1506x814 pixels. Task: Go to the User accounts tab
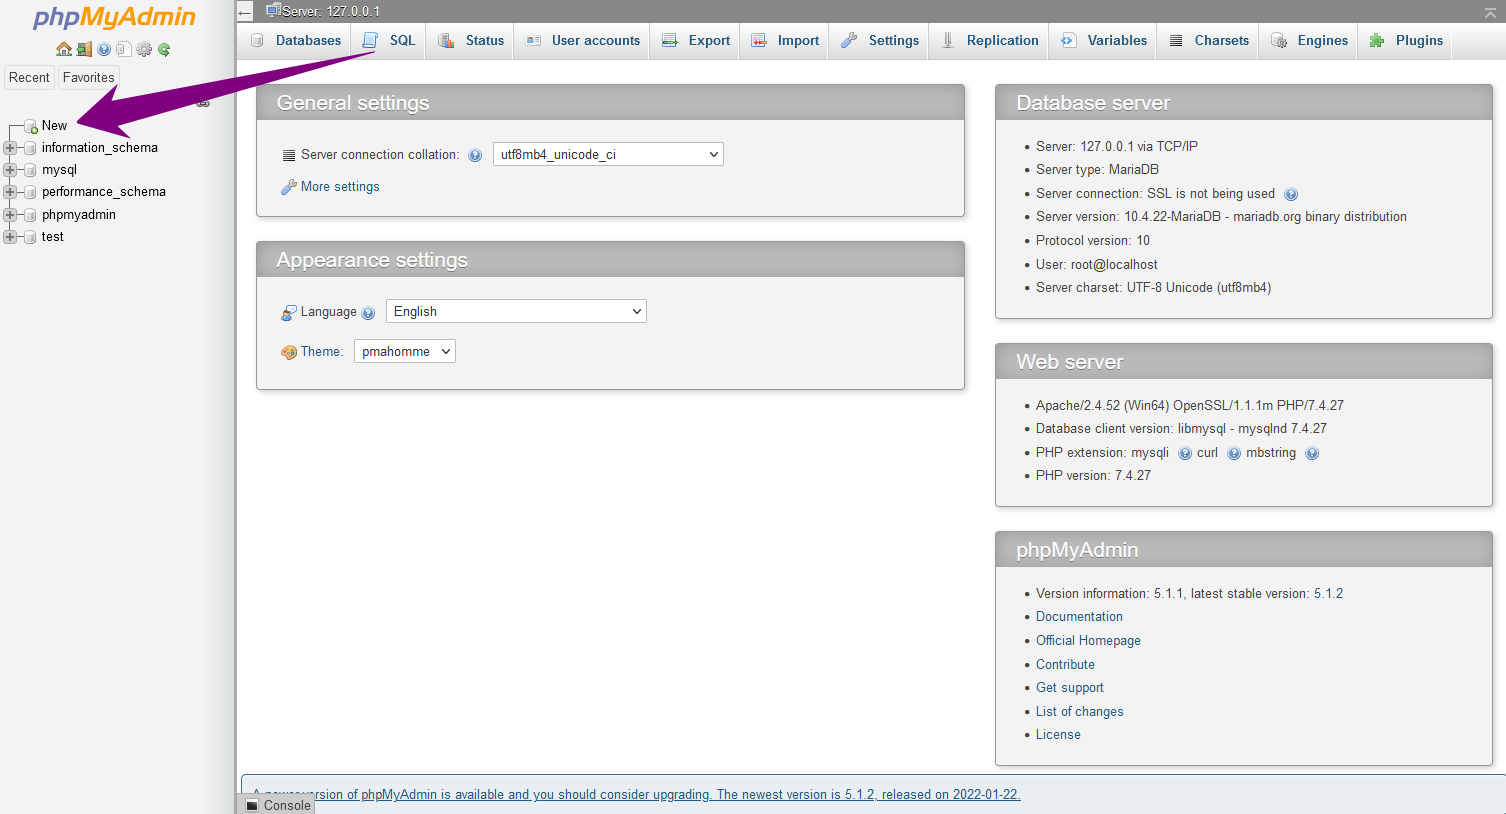(582, 41)
